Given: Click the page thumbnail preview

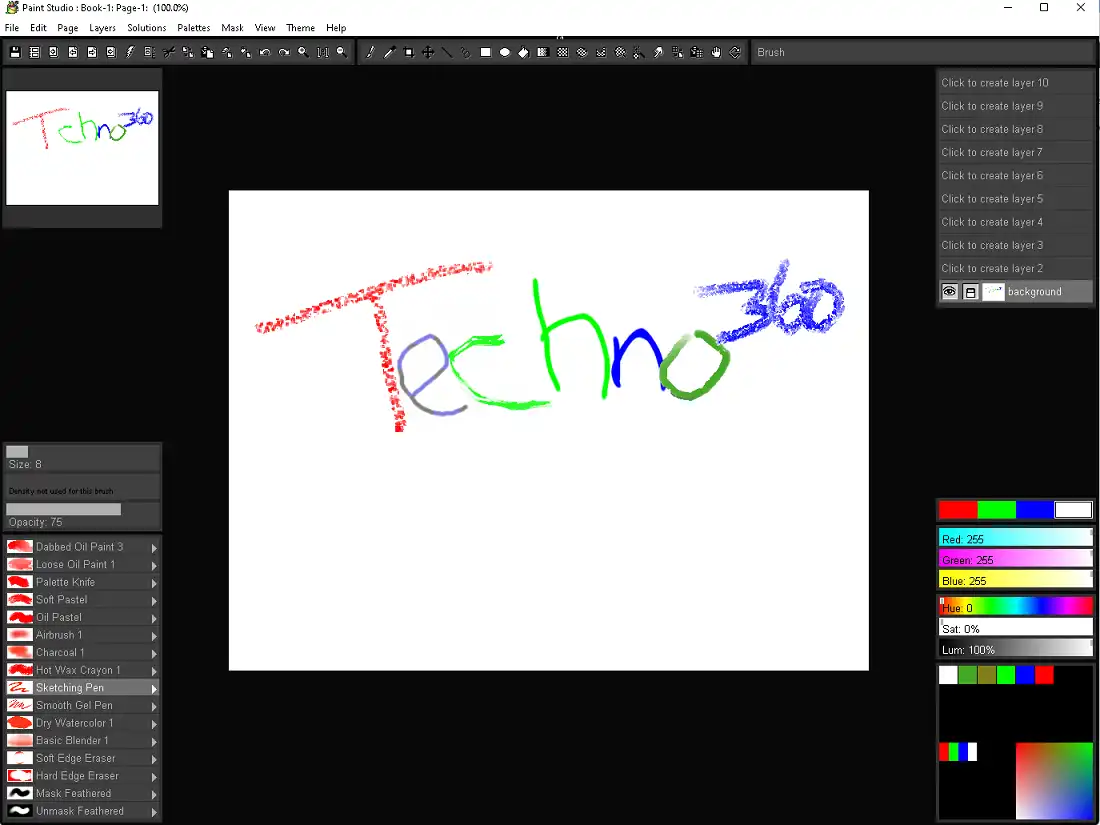Looking at the screenshot, I should point(81,147).
